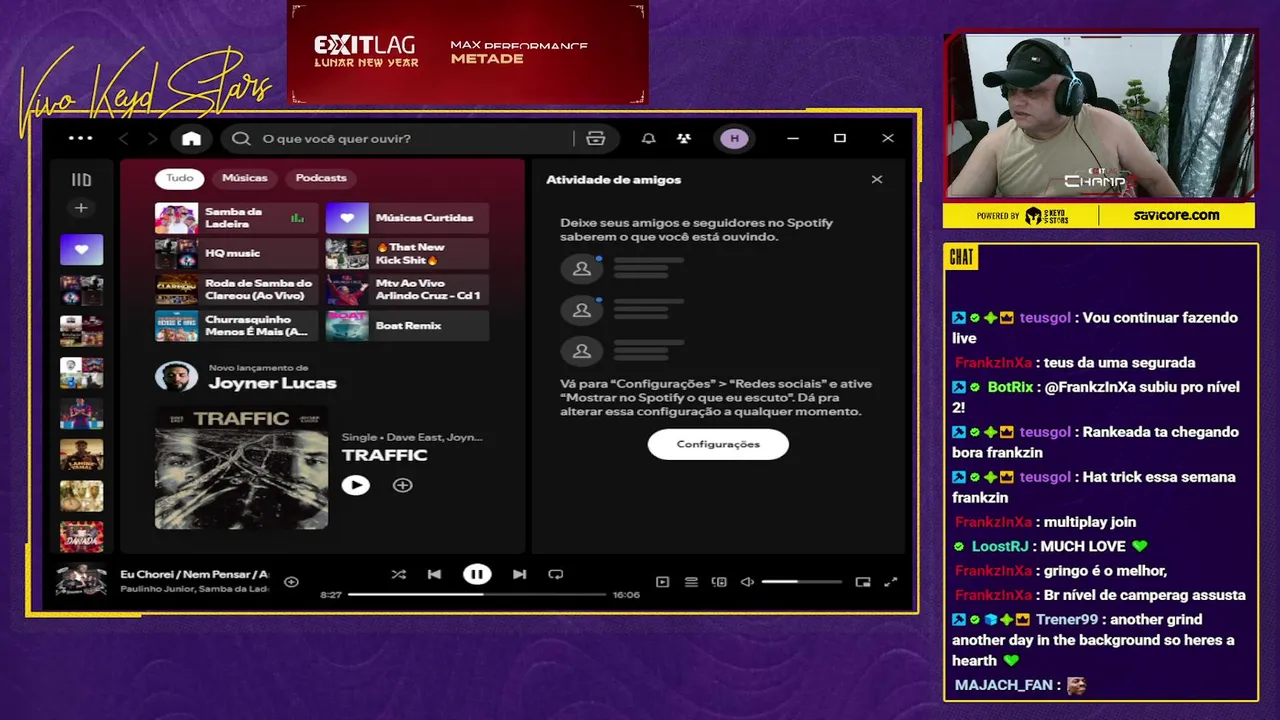Open 'Eu Chorei / Nem Pensar' track title
1280x720 pixels.
[194, 574]
